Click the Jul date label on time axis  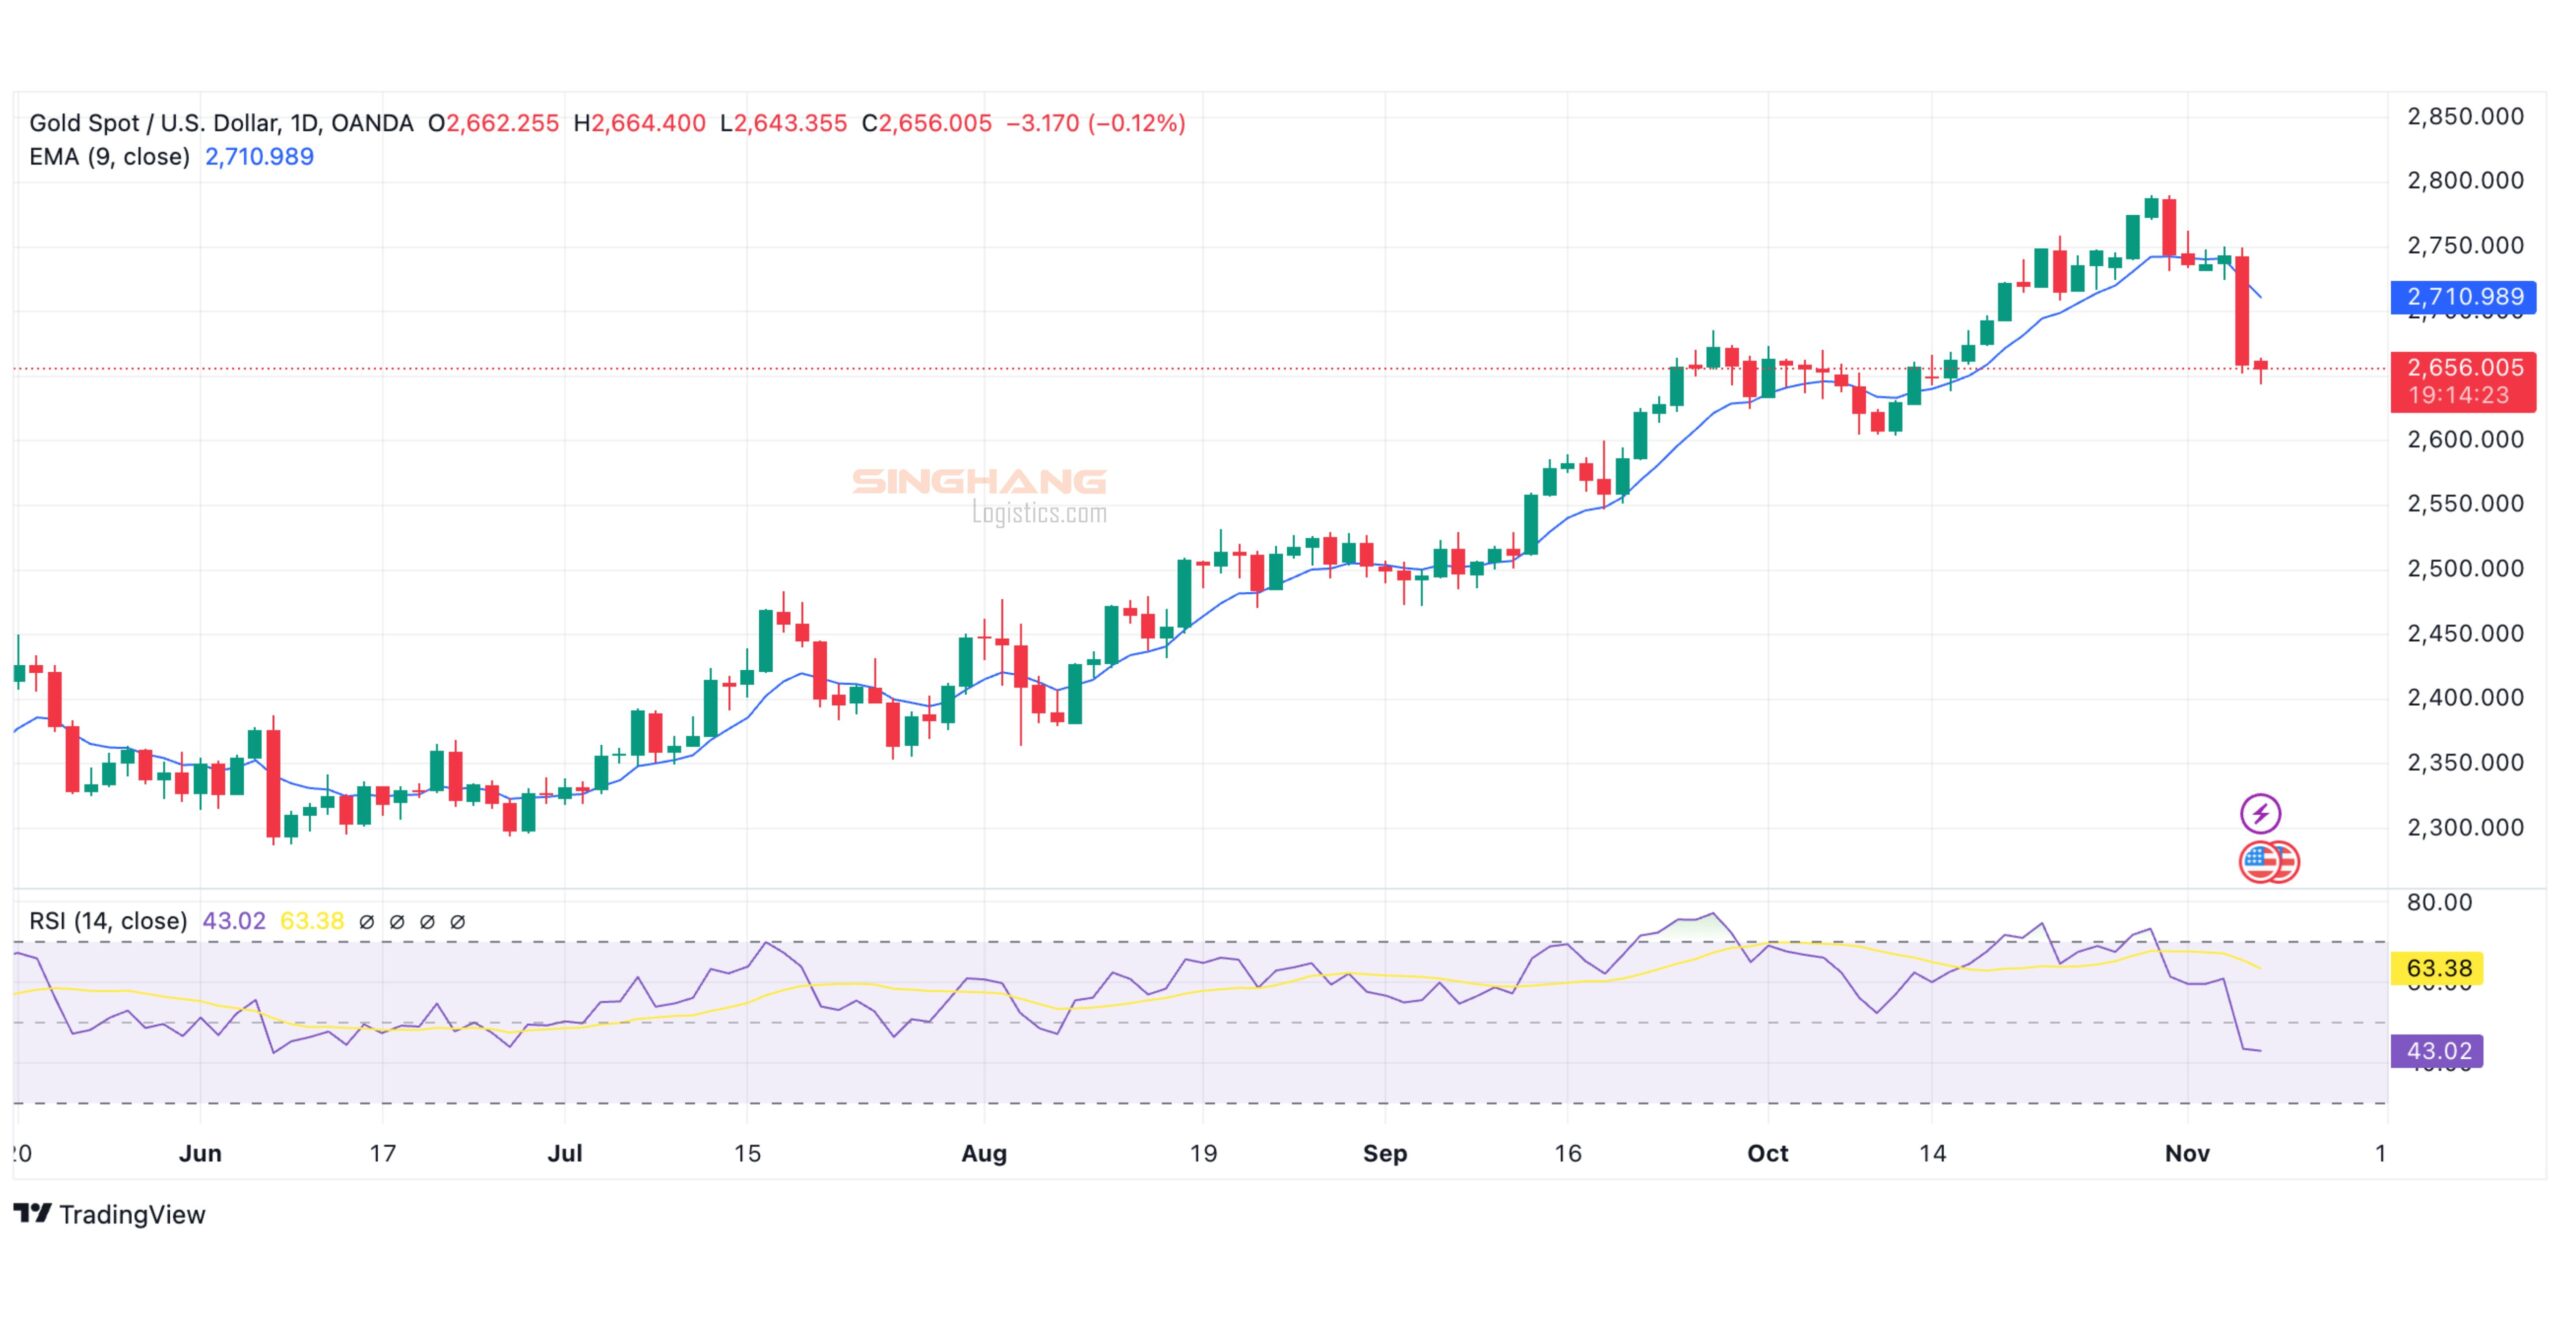[x=565, y=1154]
